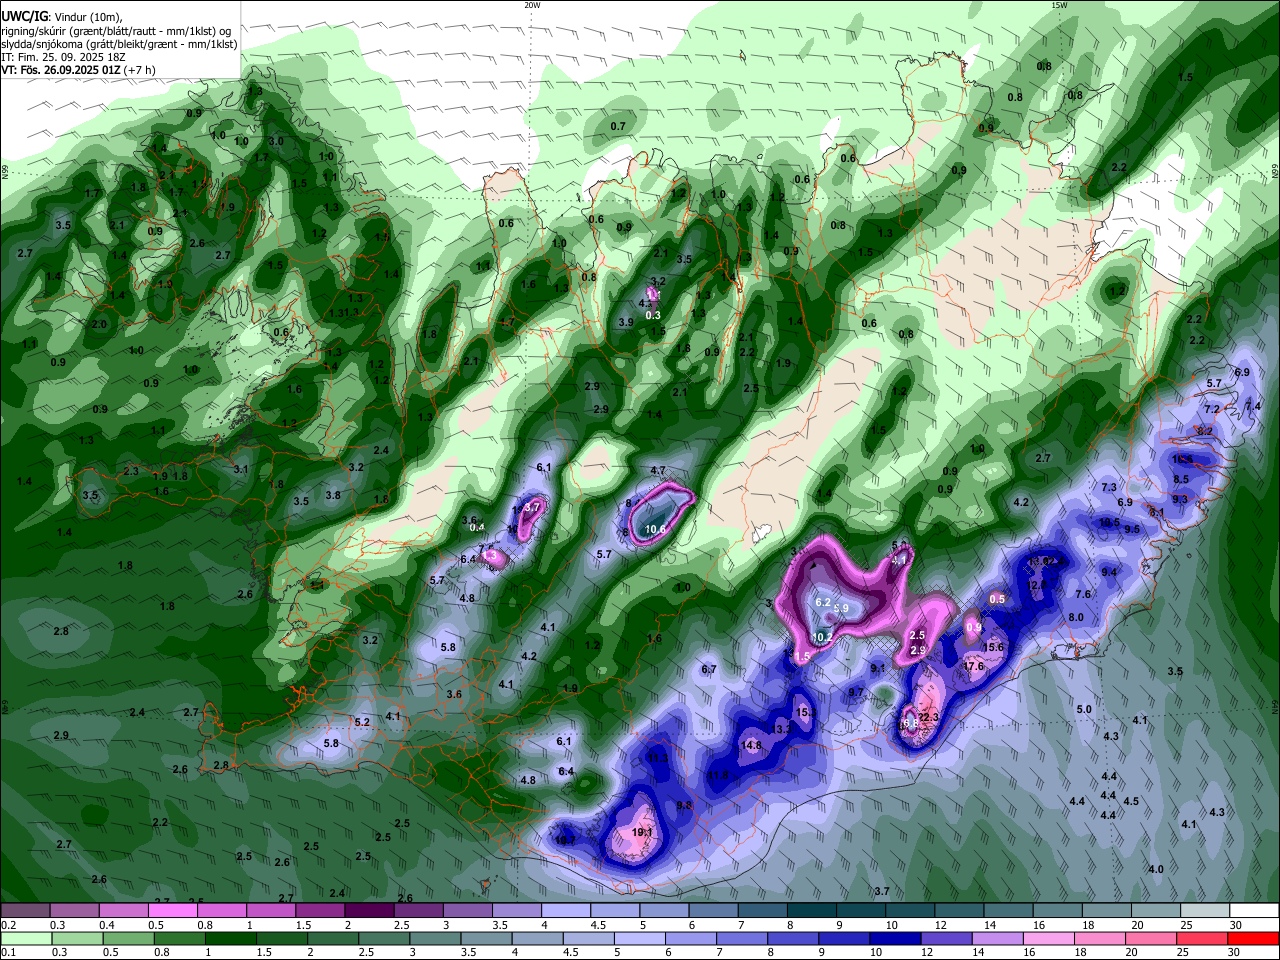Click the 7.4 value at the eastern edge
The width and height of the screenshot is (1280, 960).
(1253, 406)
